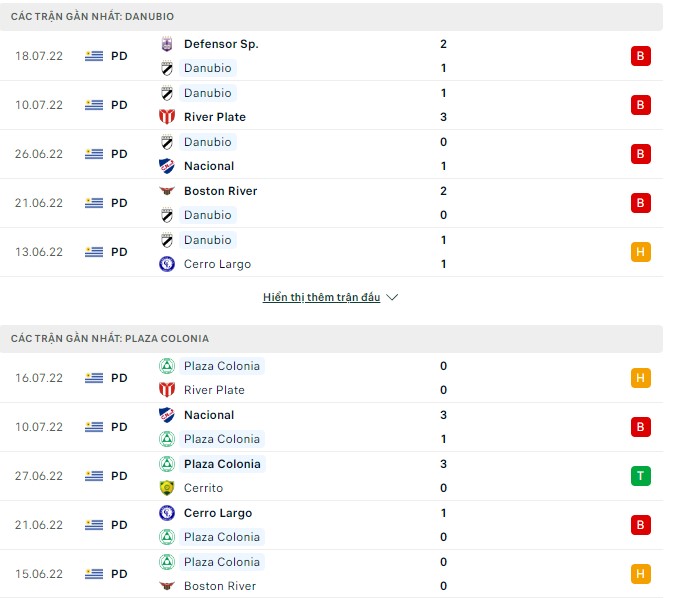Click the Plaza Colonia crest in the 16.07.22 match
Image resolution: width=673 pixels, height=598 pixels.
coord(167,366)
